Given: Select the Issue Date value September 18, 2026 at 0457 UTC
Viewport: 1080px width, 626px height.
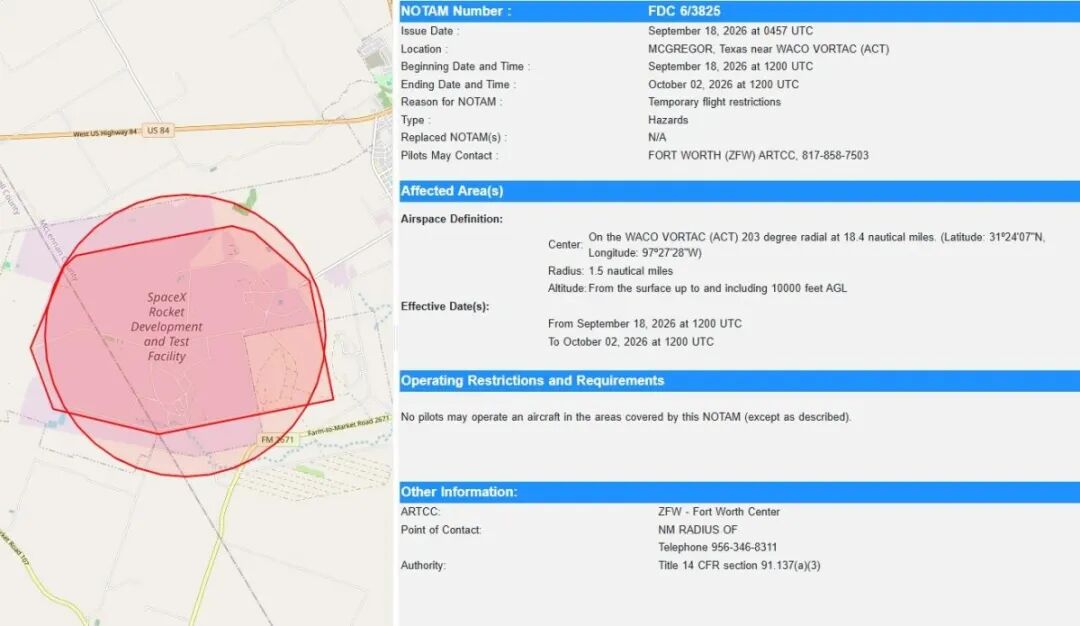Looking at the screenshot, I should pyautogui.click(x=730, y=31).
